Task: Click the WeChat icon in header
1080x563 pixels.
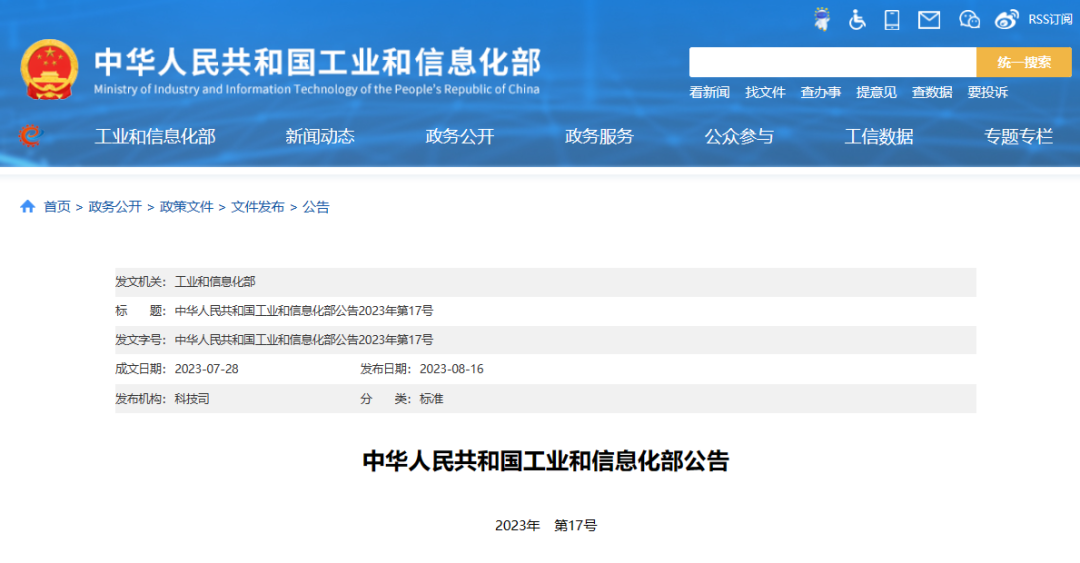Action: coord(969,19)
